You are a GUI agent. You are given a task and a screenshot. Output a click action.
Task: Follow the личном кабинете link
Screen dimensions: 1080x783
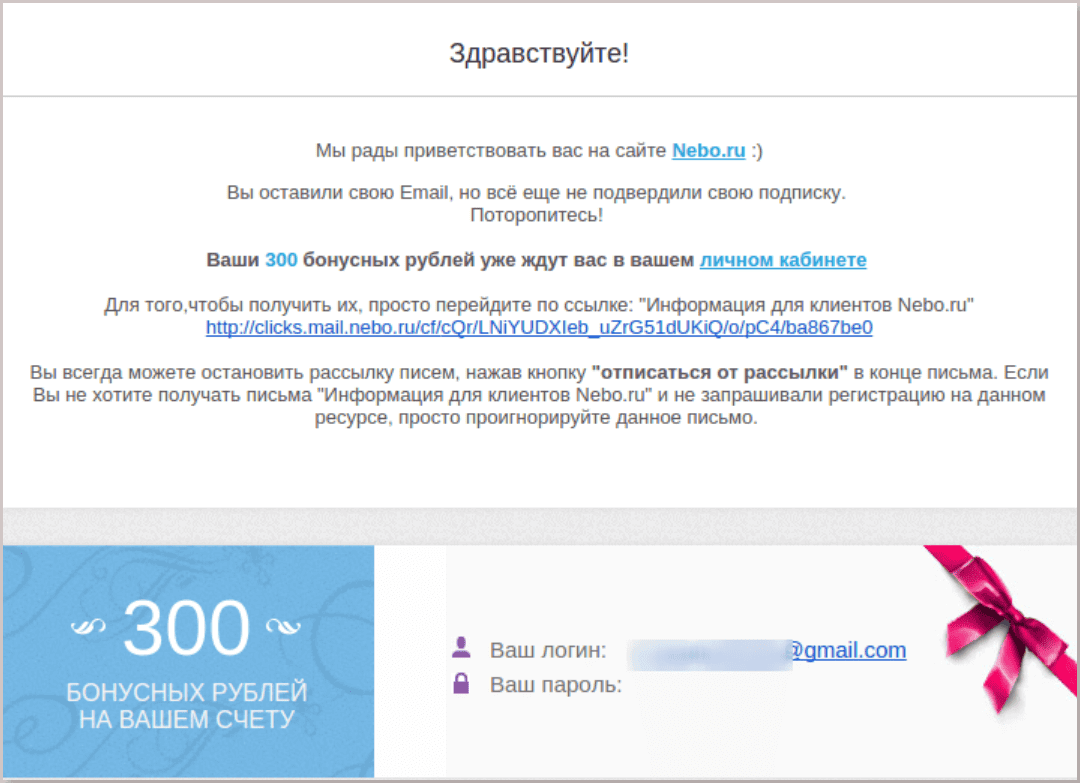[x=783, y=260]
